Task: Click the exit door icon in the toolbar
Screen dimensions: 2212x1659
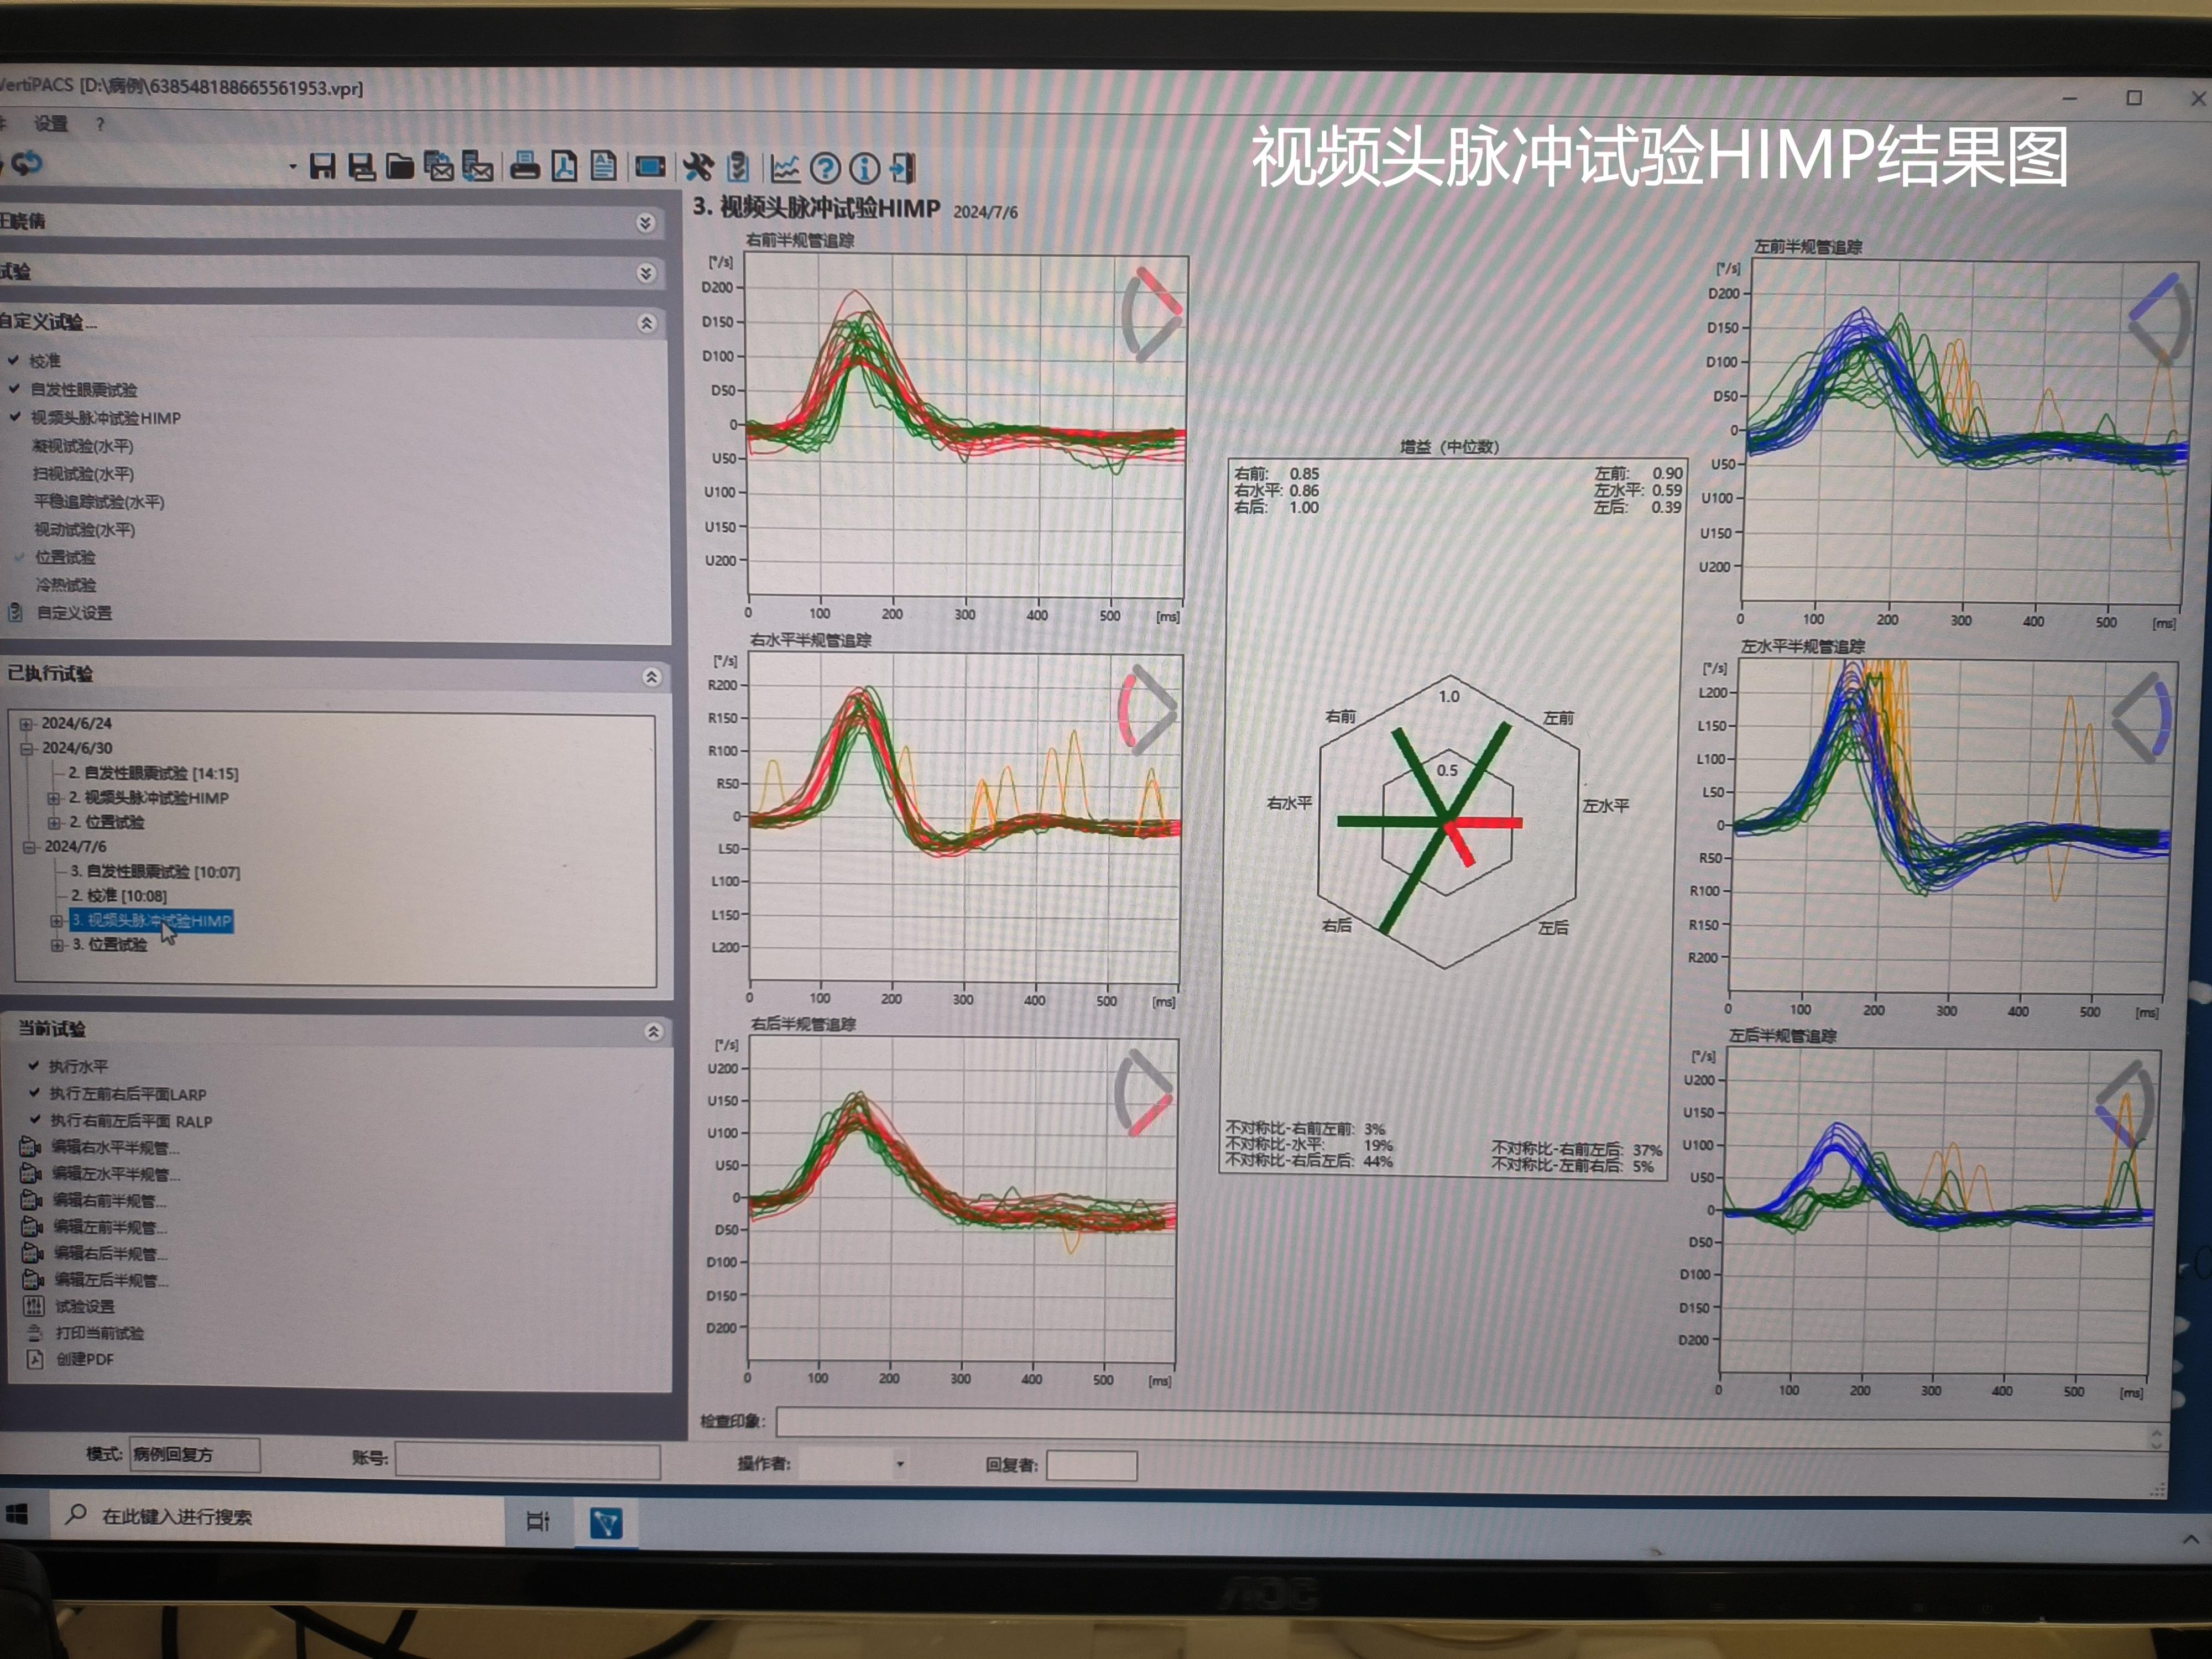Action: pos(903,168)
